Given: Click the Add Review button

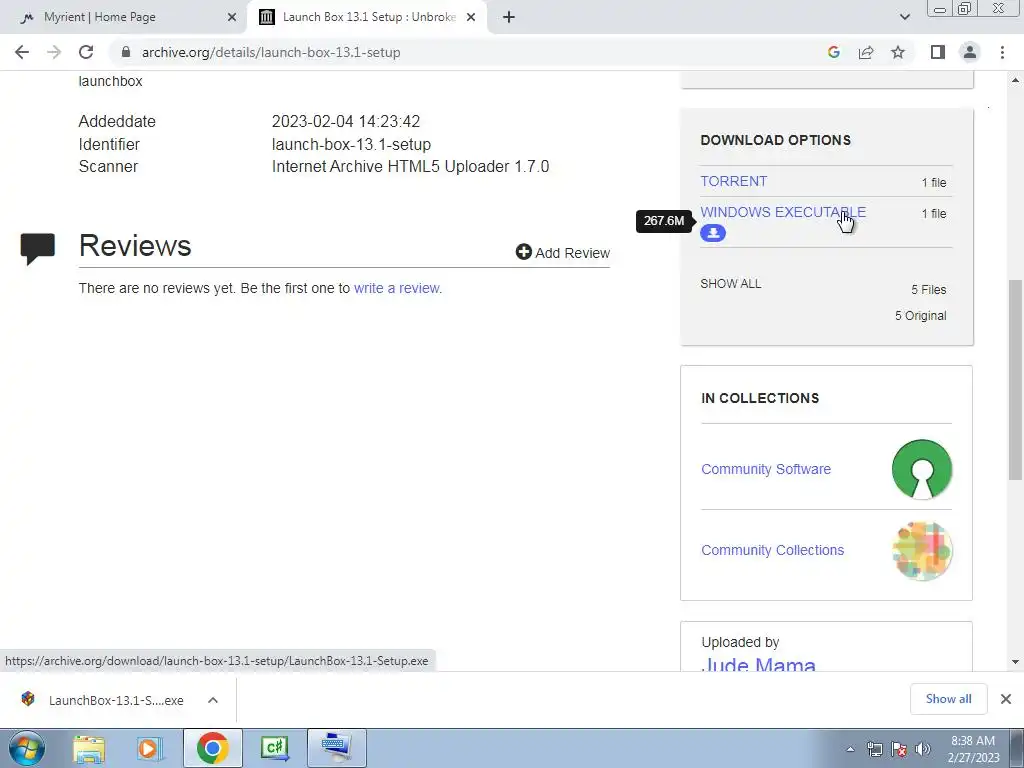Looking at the screenshot, I should 563,253.
